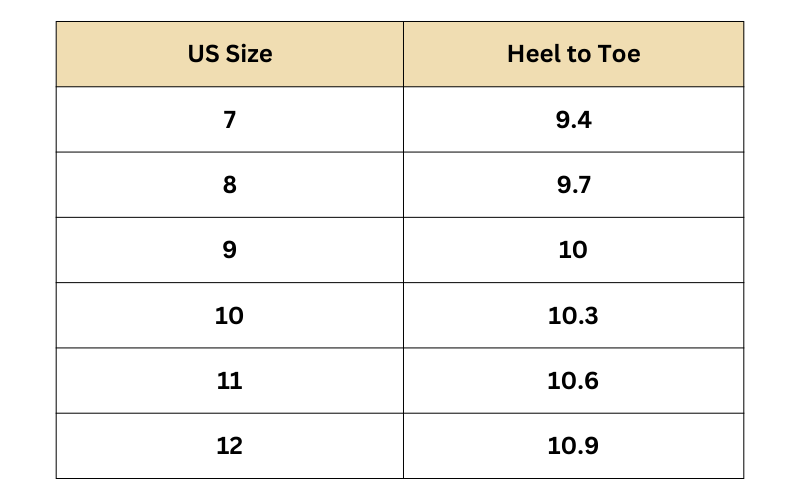Screen dimensions: 800x500
Task: Select the US size 11 cell
Action: pos(230,381)
